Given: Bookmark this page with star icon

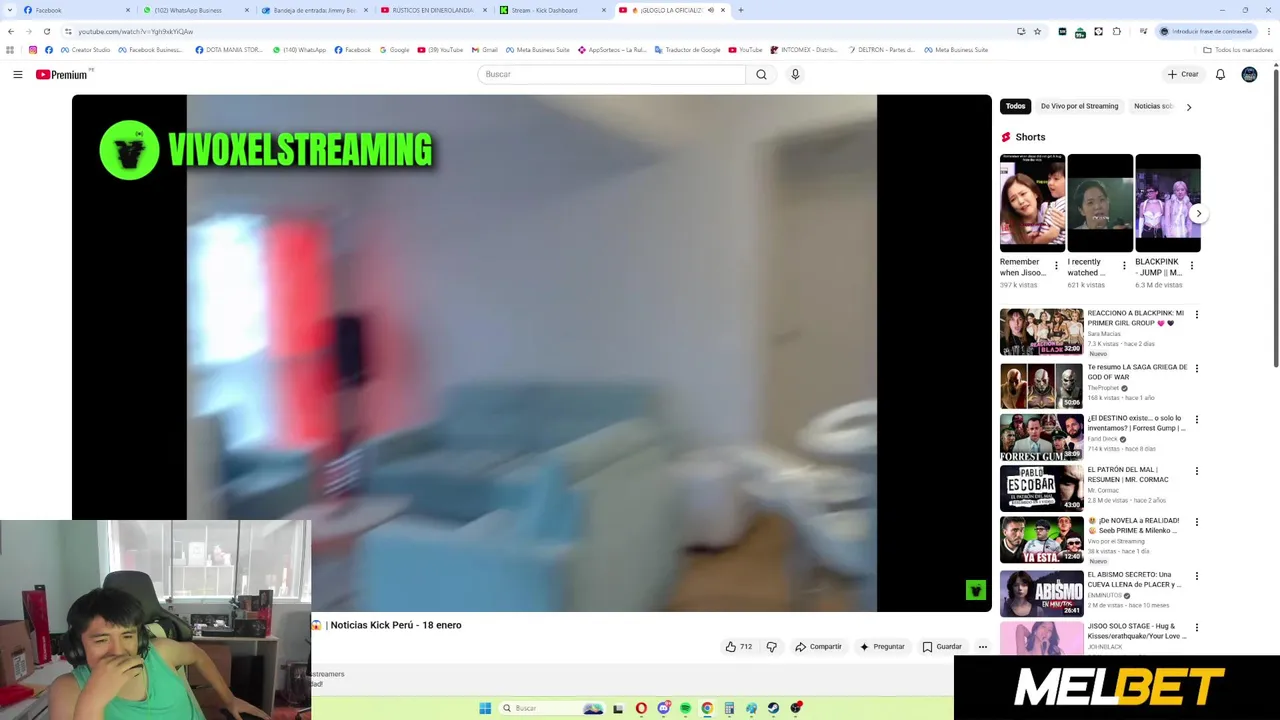Looking at the screenshot, I should pos(1037,31).
